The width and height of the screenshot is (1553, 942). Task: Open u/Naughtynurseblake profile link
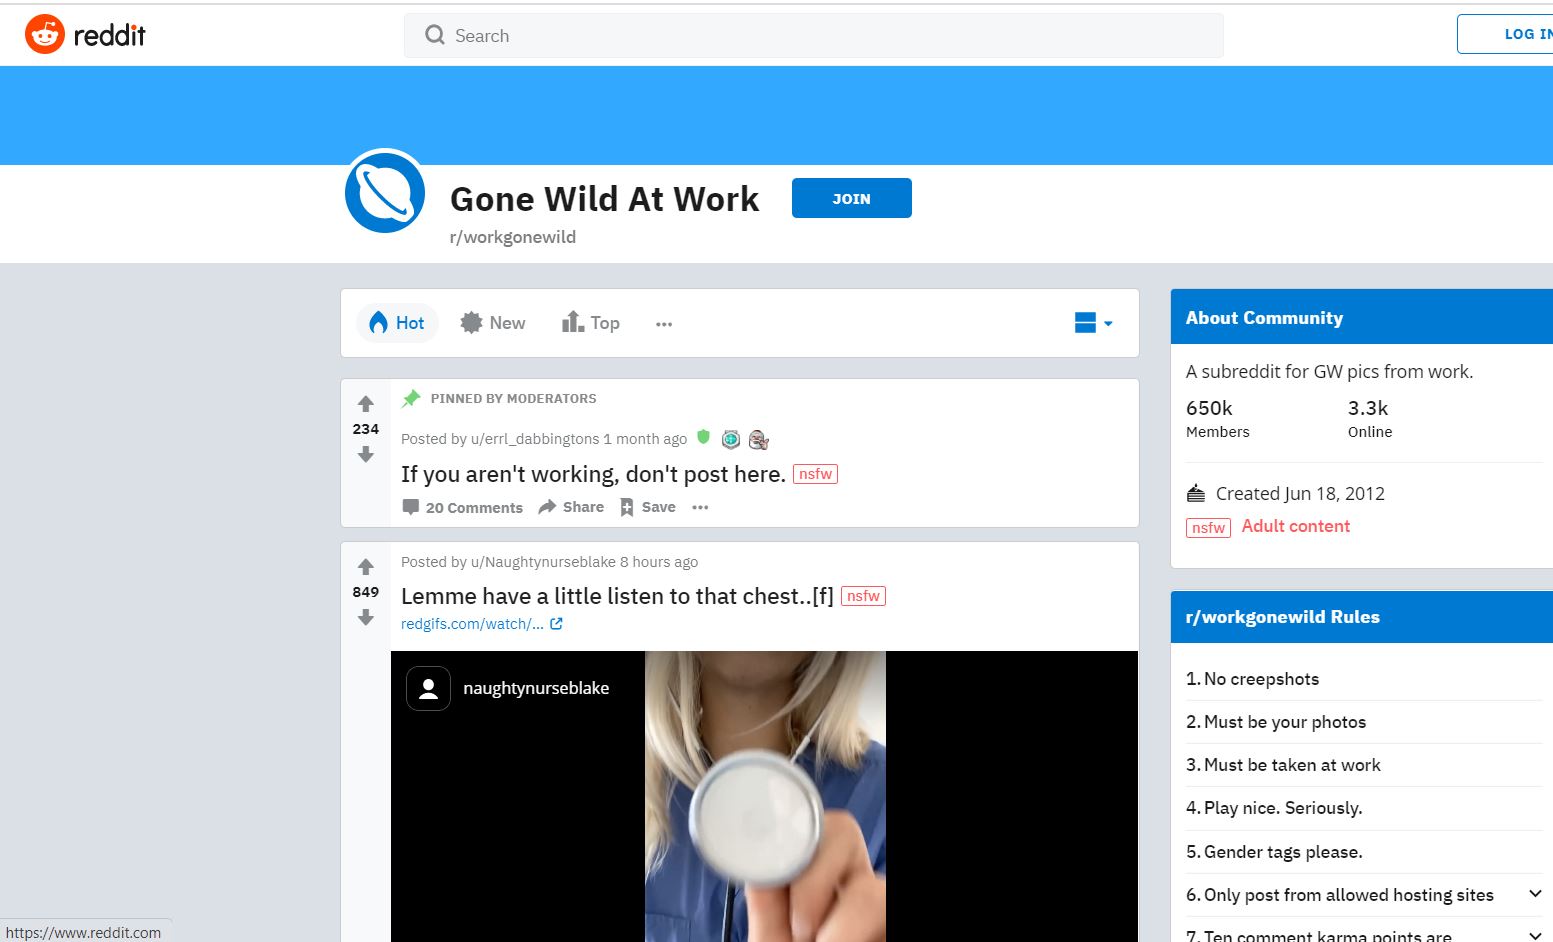pos(543,562)
